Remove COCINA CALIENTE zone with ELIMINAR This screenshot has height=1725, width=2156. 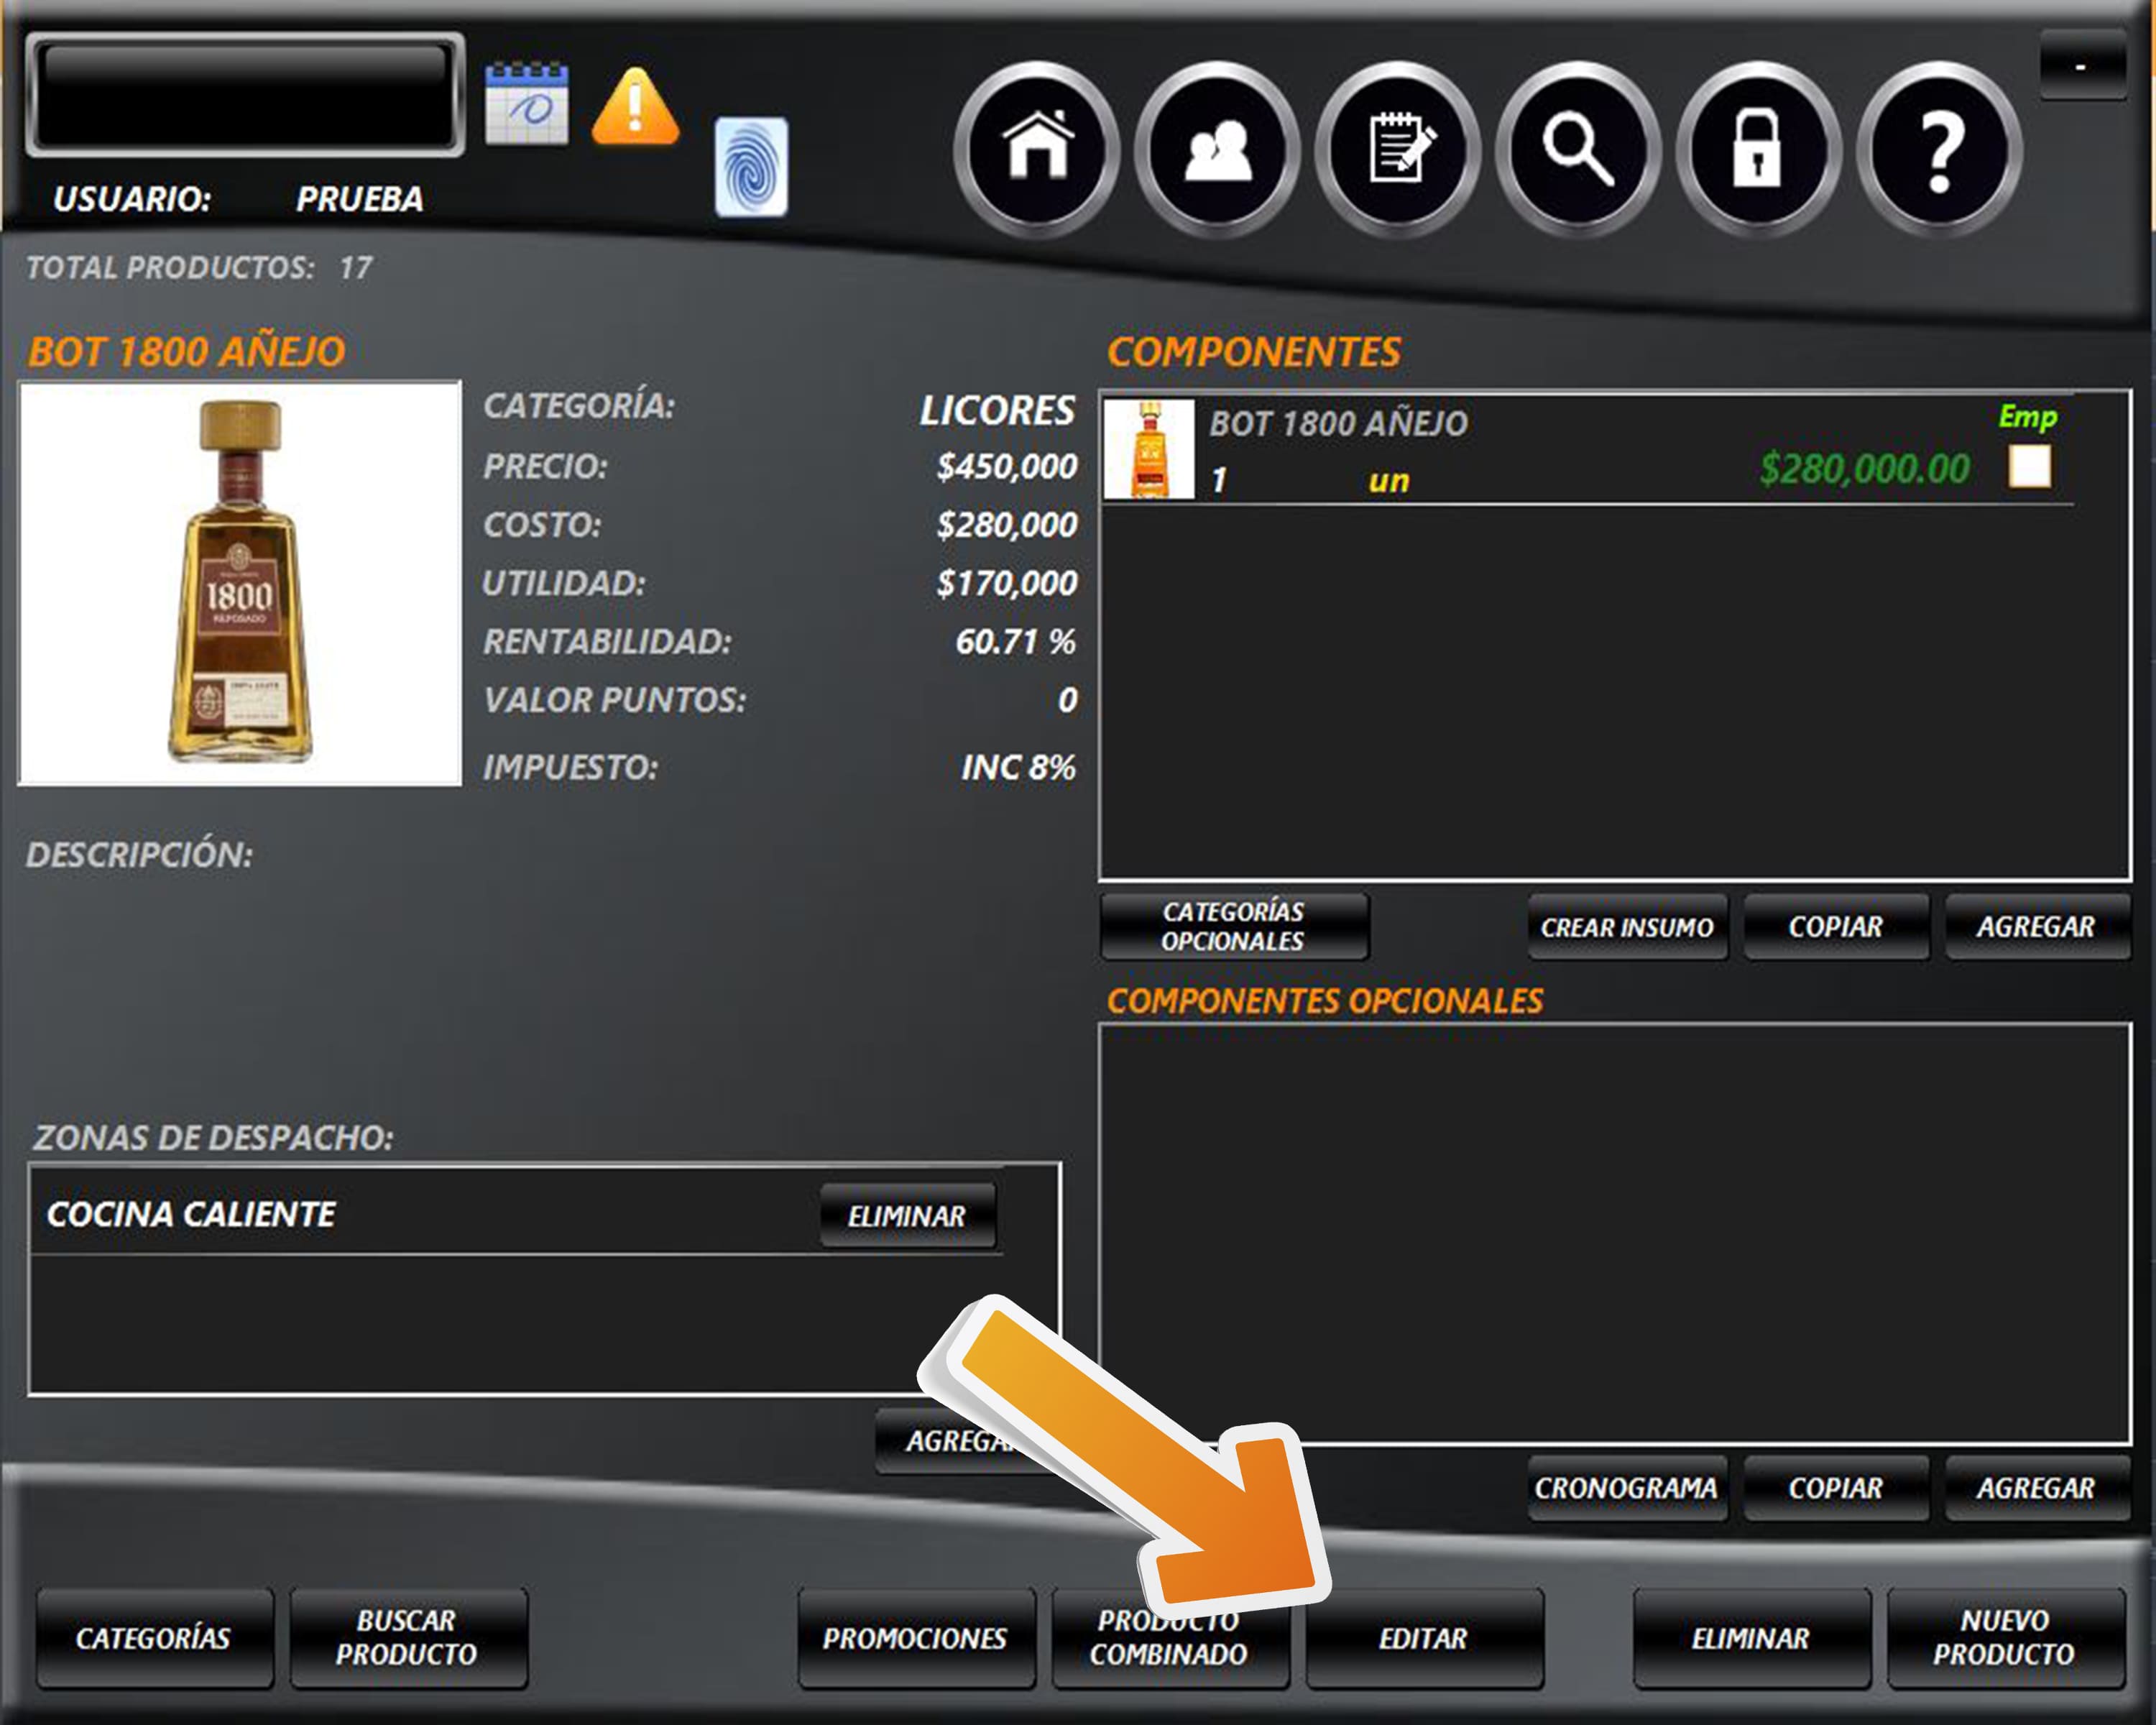click(x=907, y=1216)
